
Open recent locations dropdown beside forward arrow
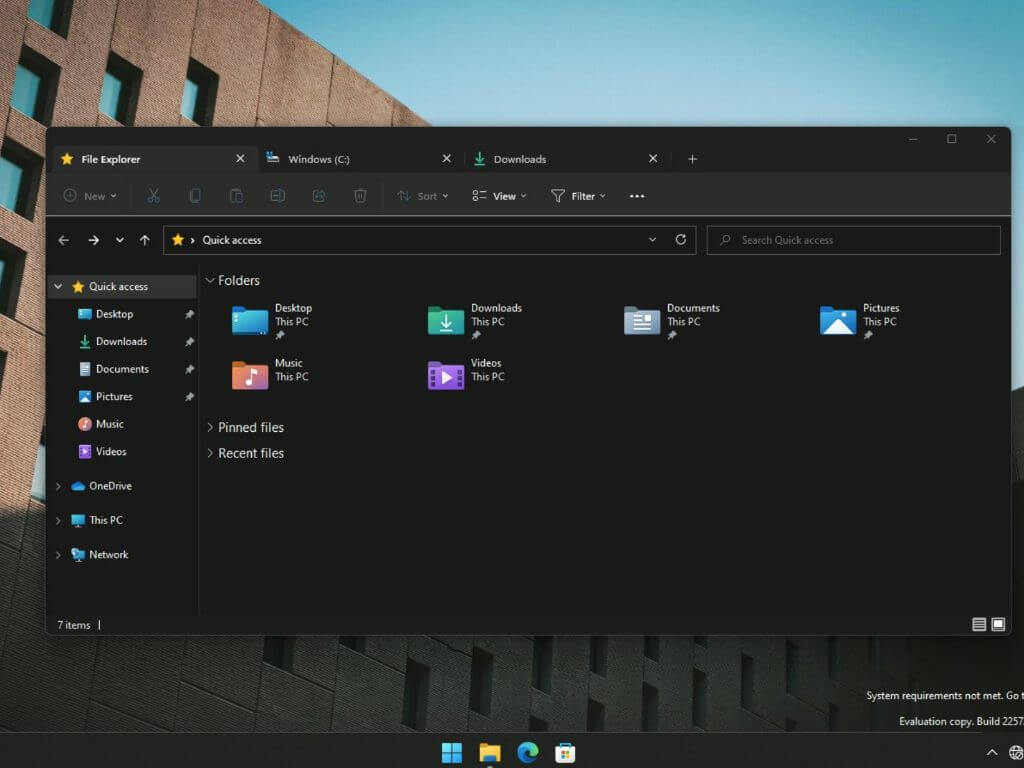tap(120, 240)
